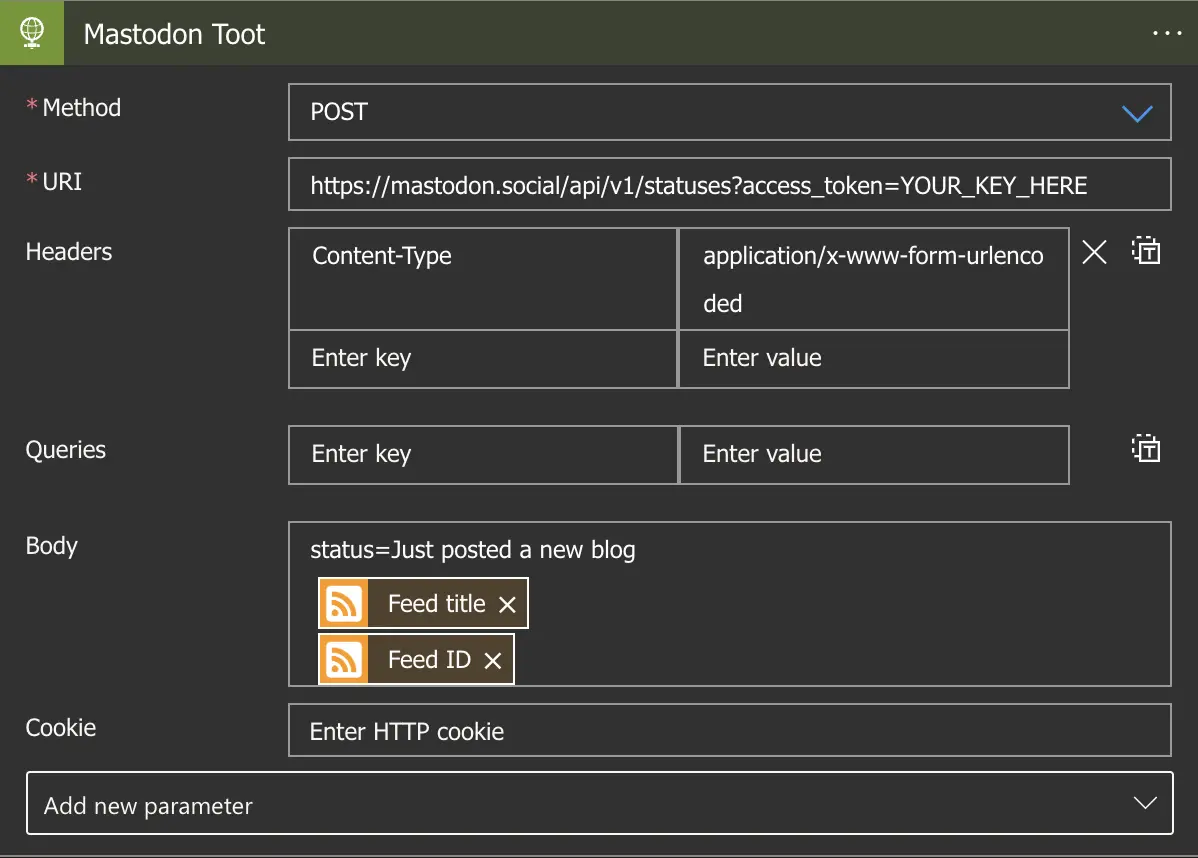
Task: Expand the Method dropdown arrow
Action: pyautogui.click(x=1137, y=114)
